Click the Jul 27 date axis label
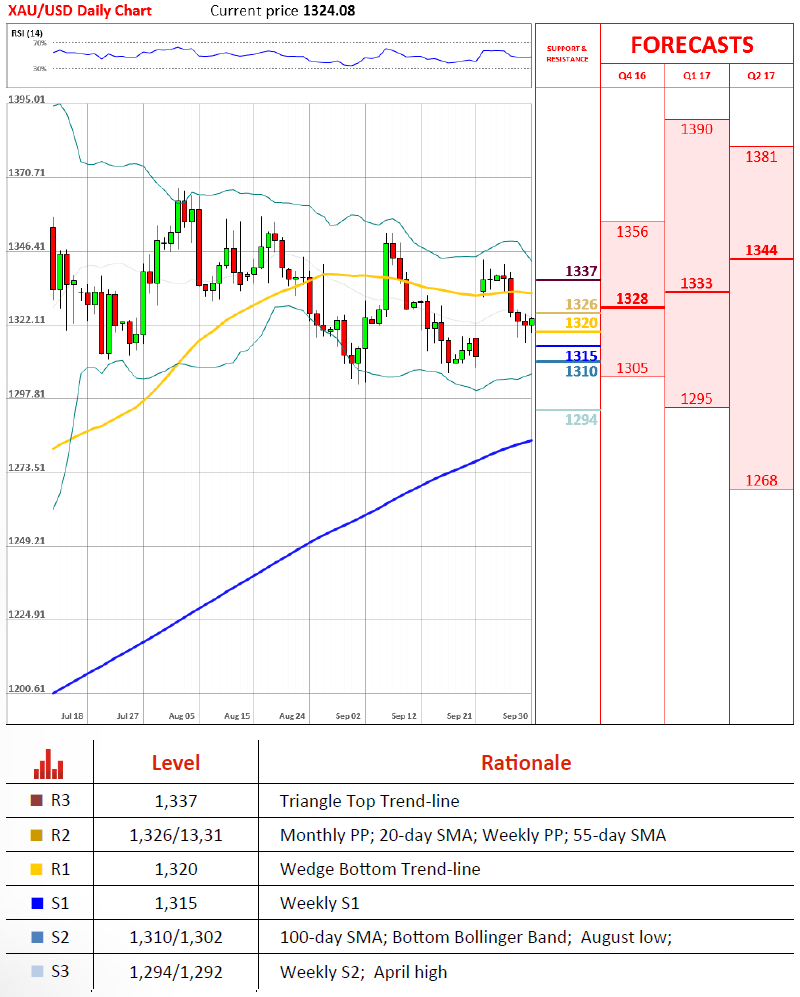The width and height of the screenshot is (800, 997). [127, 716]
